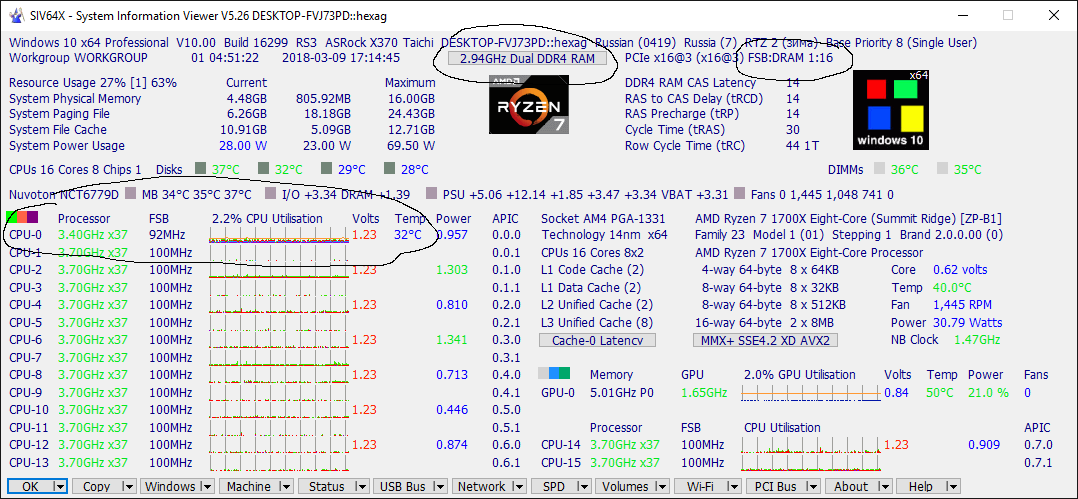Image resolution: width=1078 pixels, height=499 pixels.
Task: Click the Cache-0 Latency button
Action: coord(597,340)
